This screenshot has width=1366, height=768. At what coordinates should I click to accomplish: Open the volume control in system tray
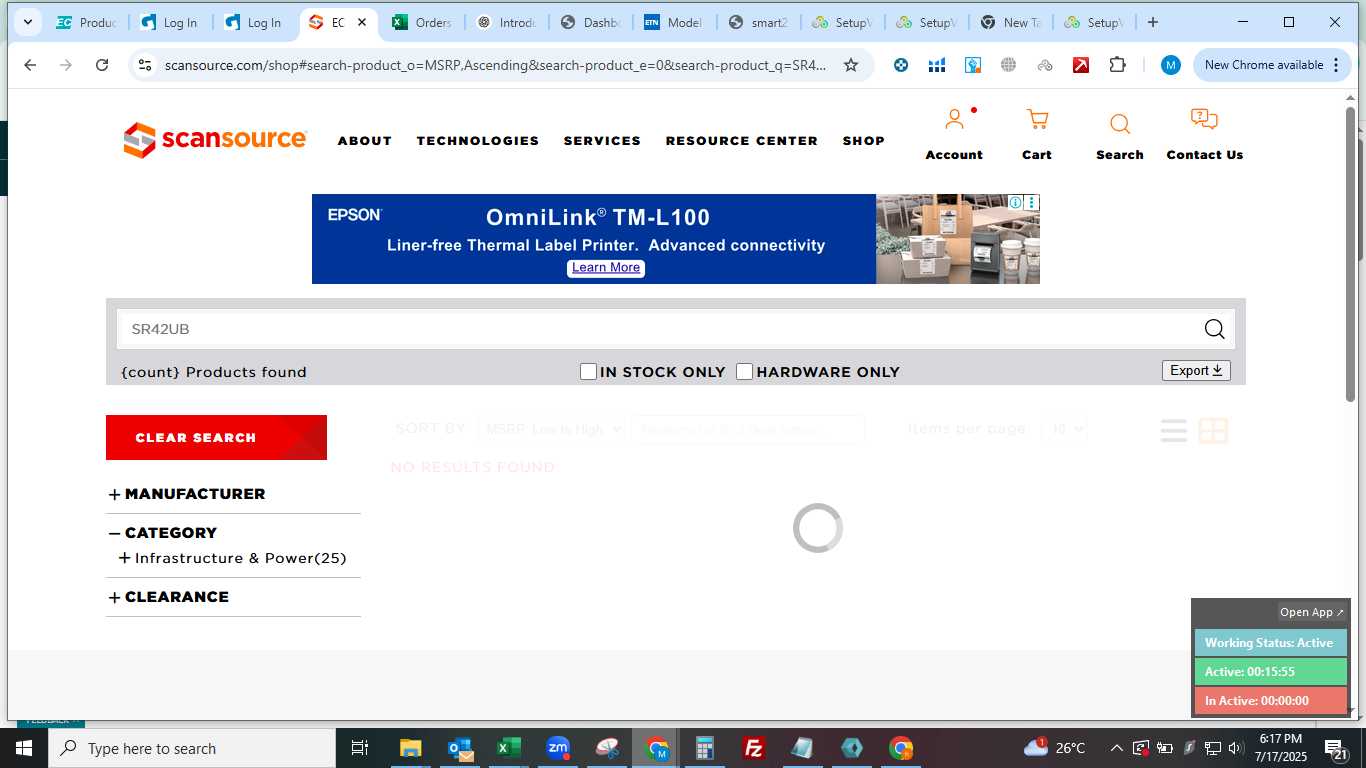tap(1235, 748)
